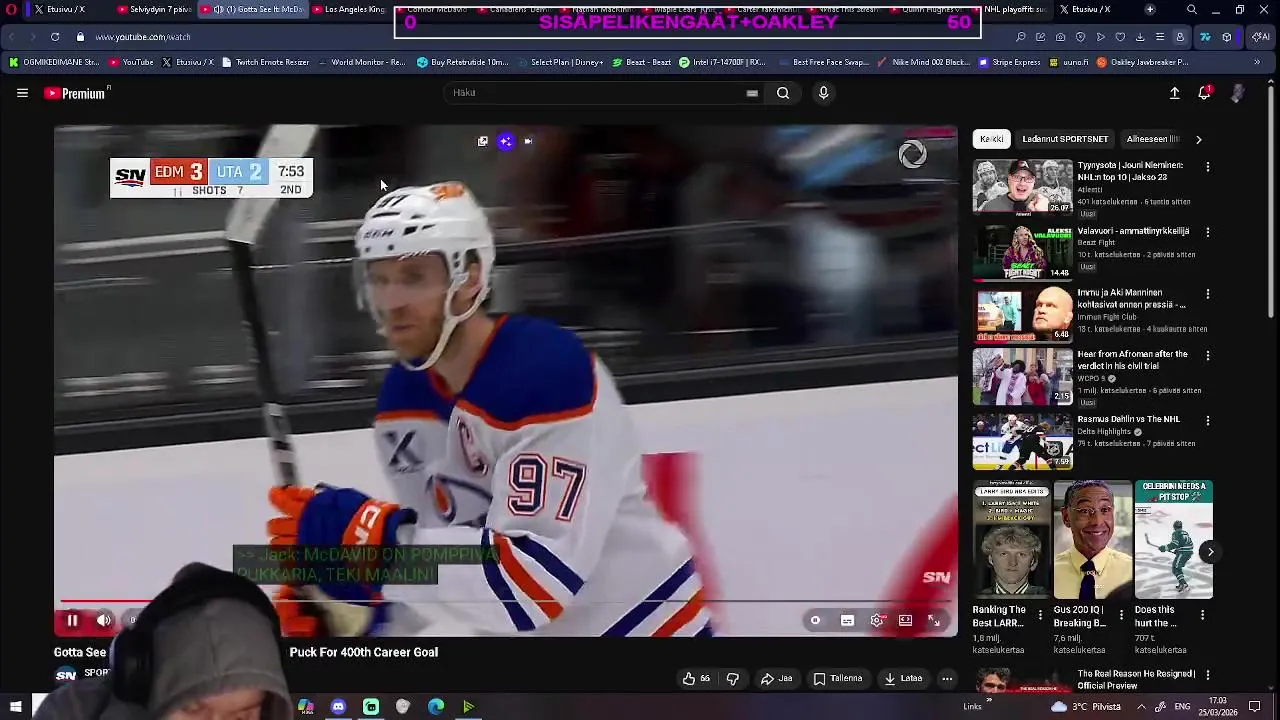The height and width of the screenshot is (720, 1280).
Task: Open the YouTube hamburger guide menu
Action: click(x=22, y=93)
